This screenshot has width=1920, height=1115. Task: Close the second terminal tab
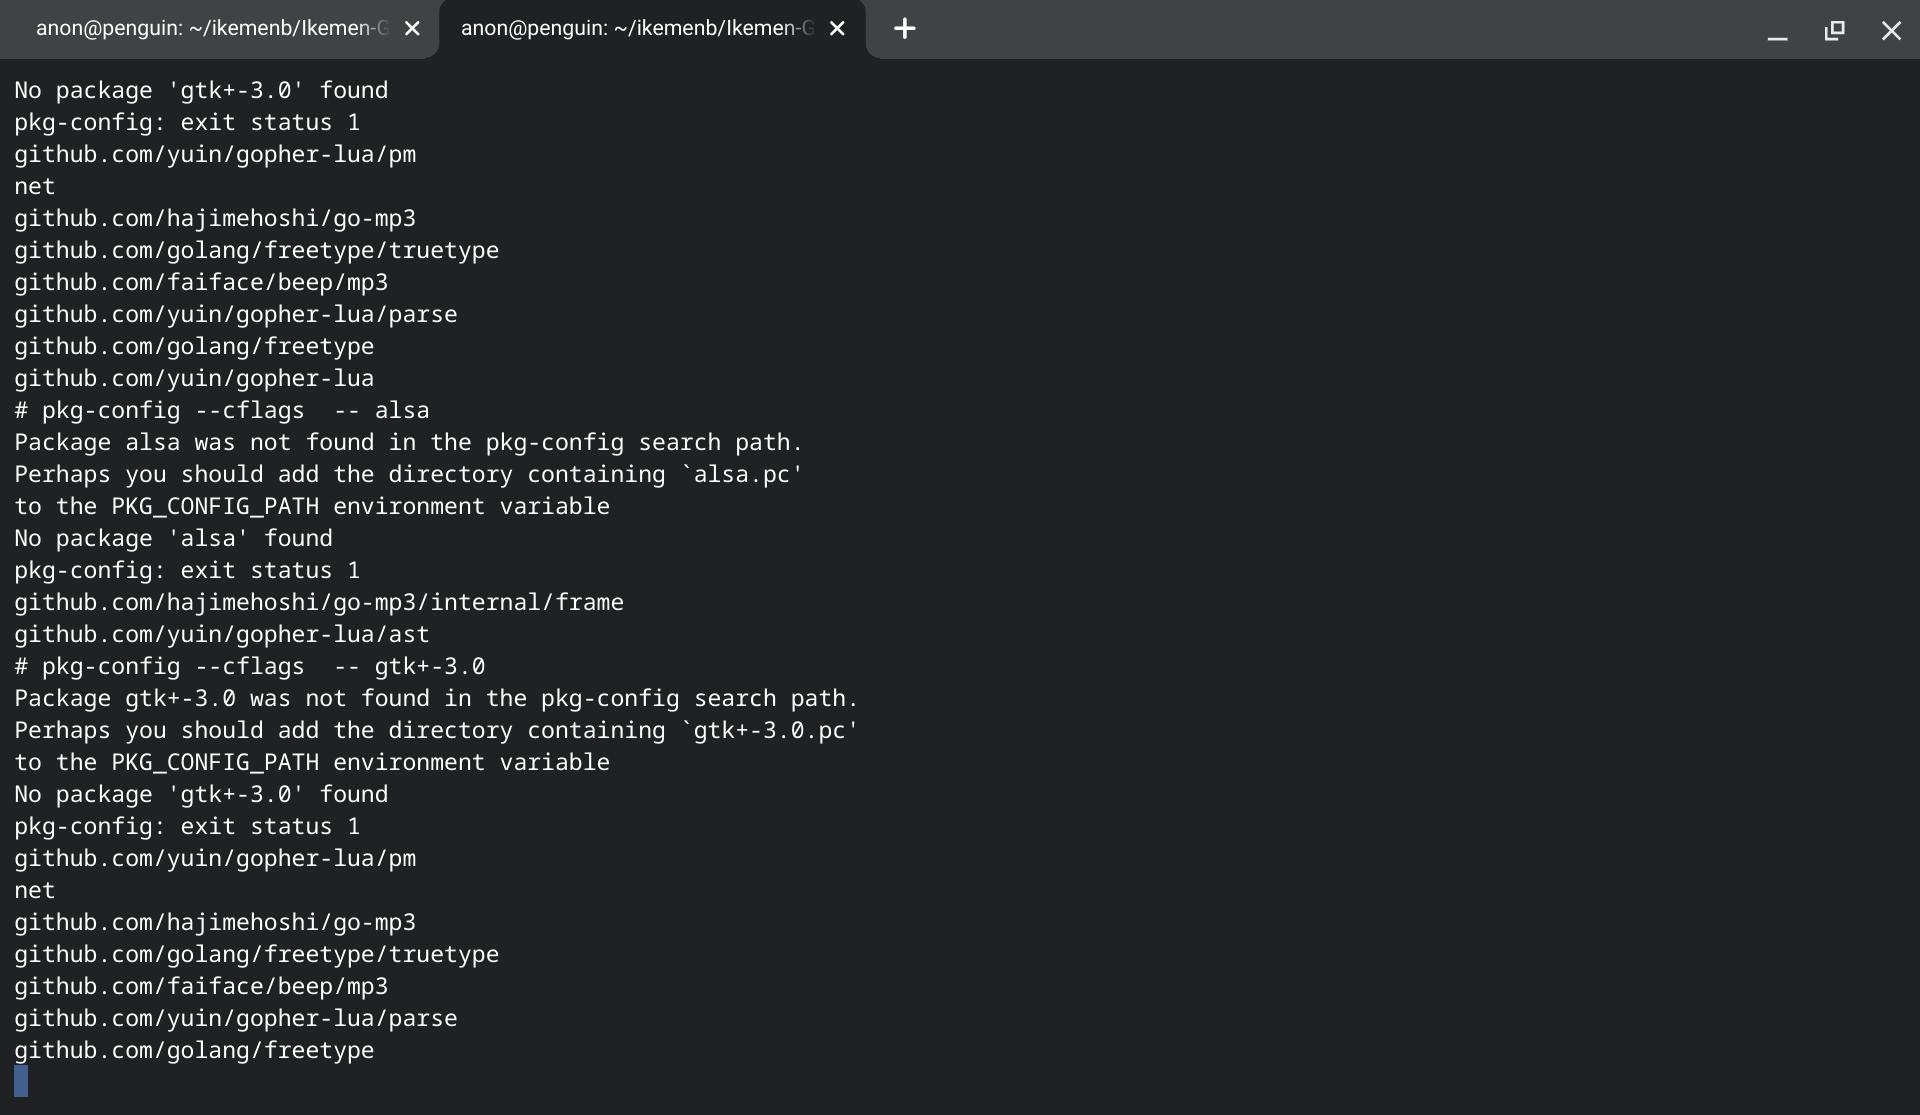[836, 28]
